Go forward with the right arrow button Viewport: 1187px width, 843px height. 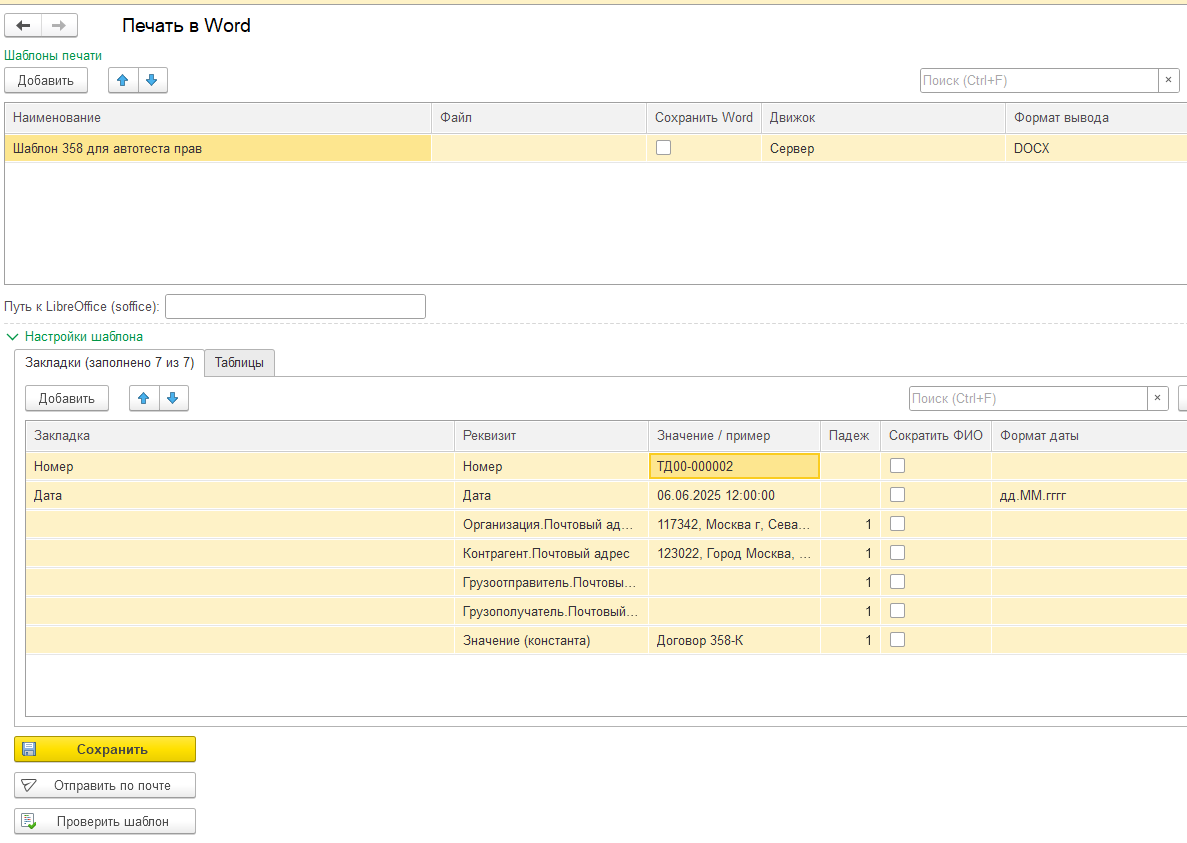click(59, 26)
